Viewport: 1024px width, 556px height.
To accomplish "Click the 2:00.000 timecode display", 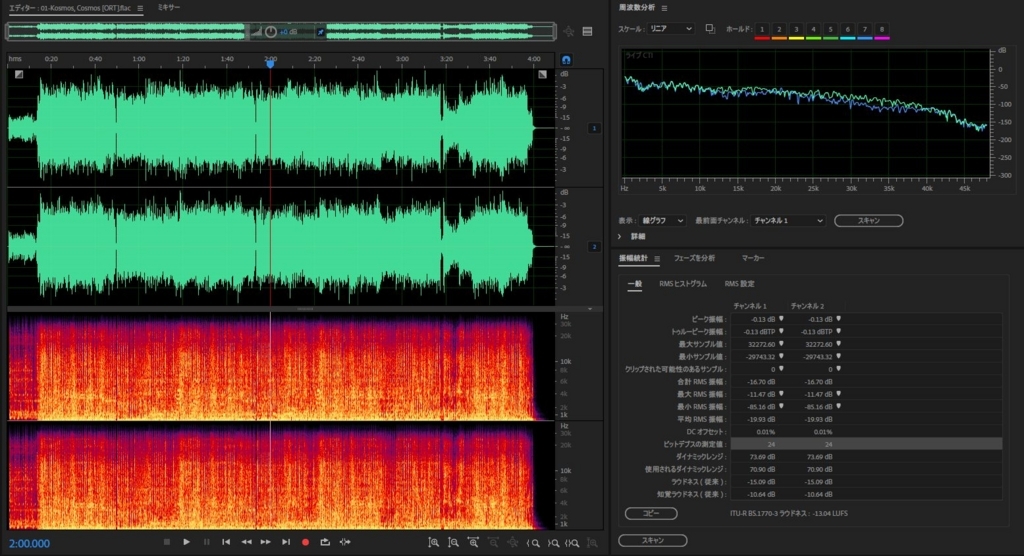I will [x=29, y=544].
